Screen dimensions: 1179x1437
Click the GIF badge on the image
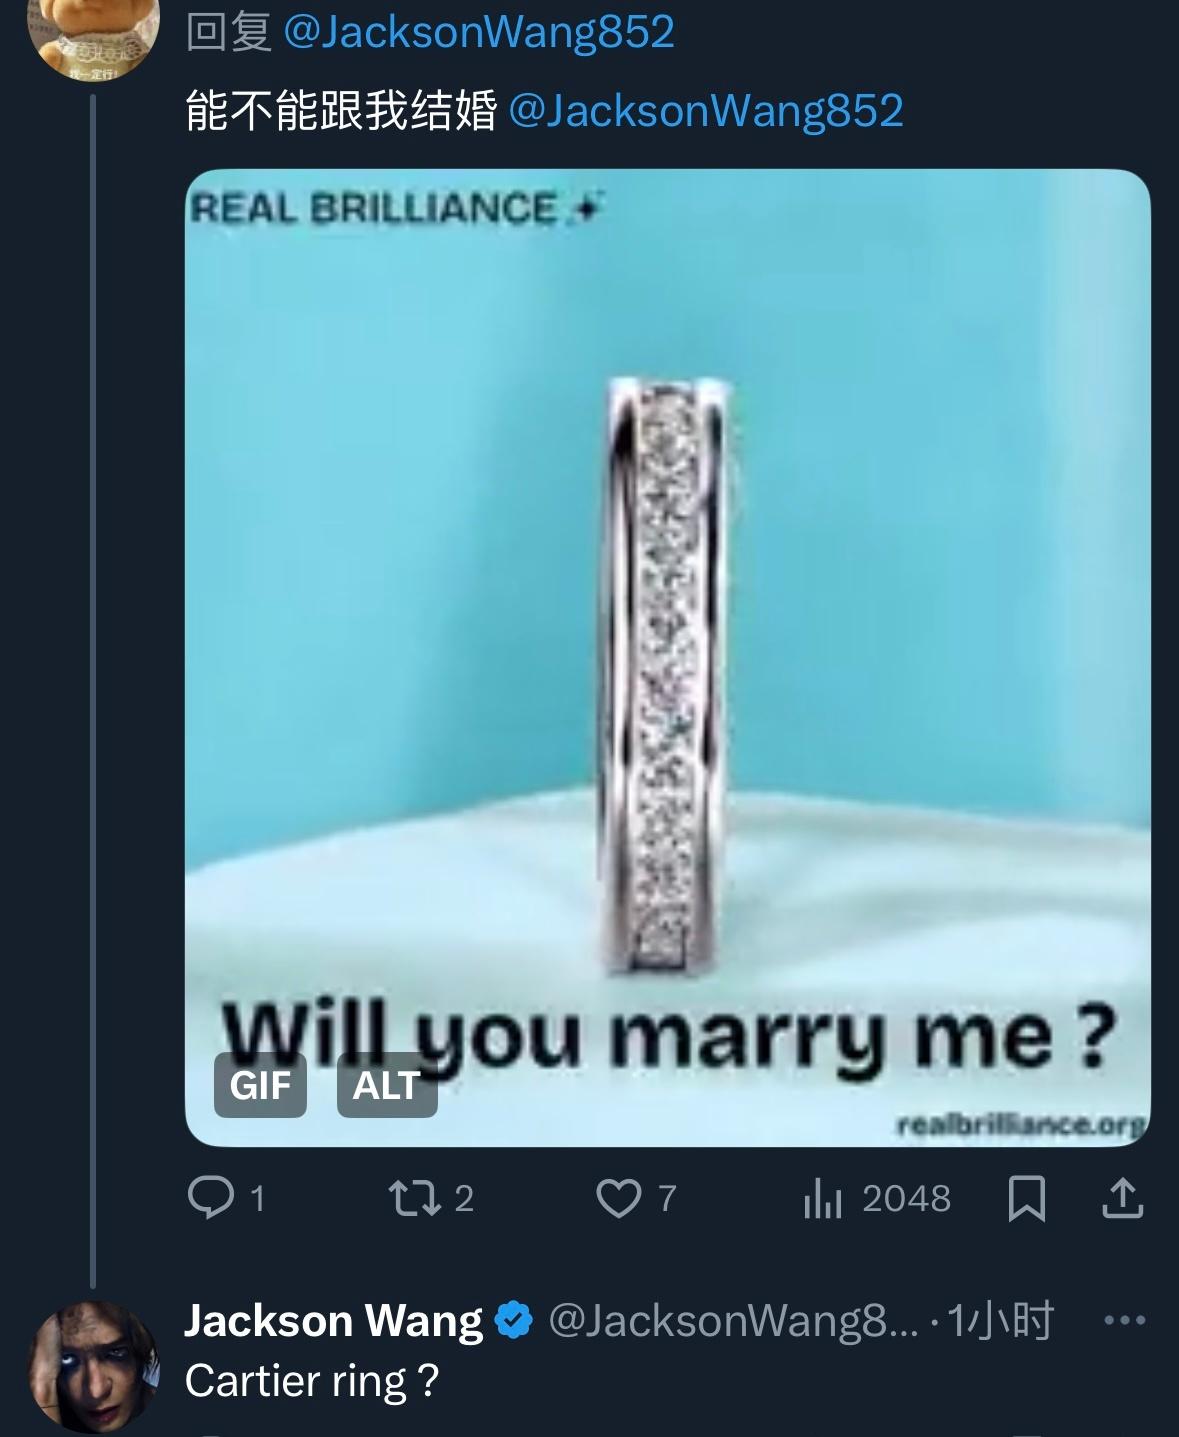[260, 1085]
